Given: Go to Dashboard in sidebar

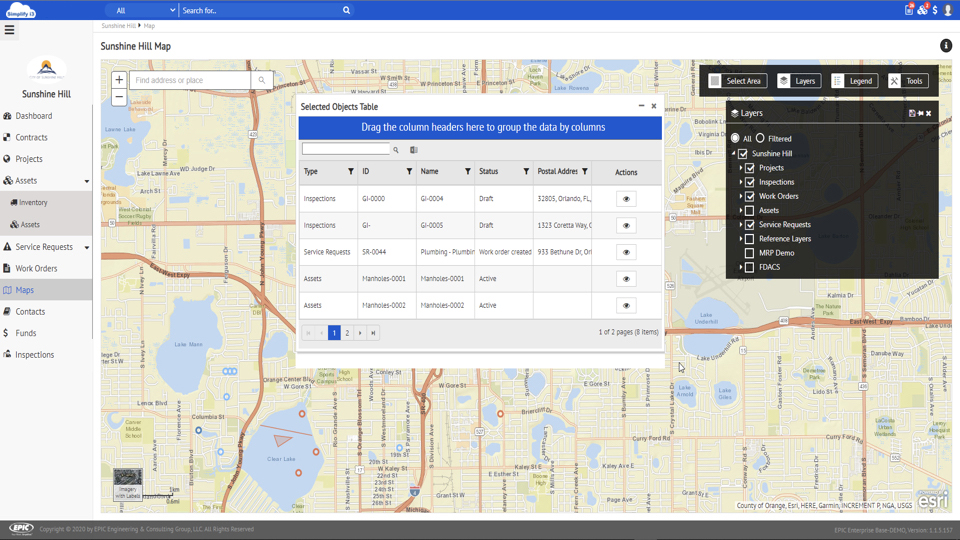Looking at the screenshot, I should coord(33,116).
